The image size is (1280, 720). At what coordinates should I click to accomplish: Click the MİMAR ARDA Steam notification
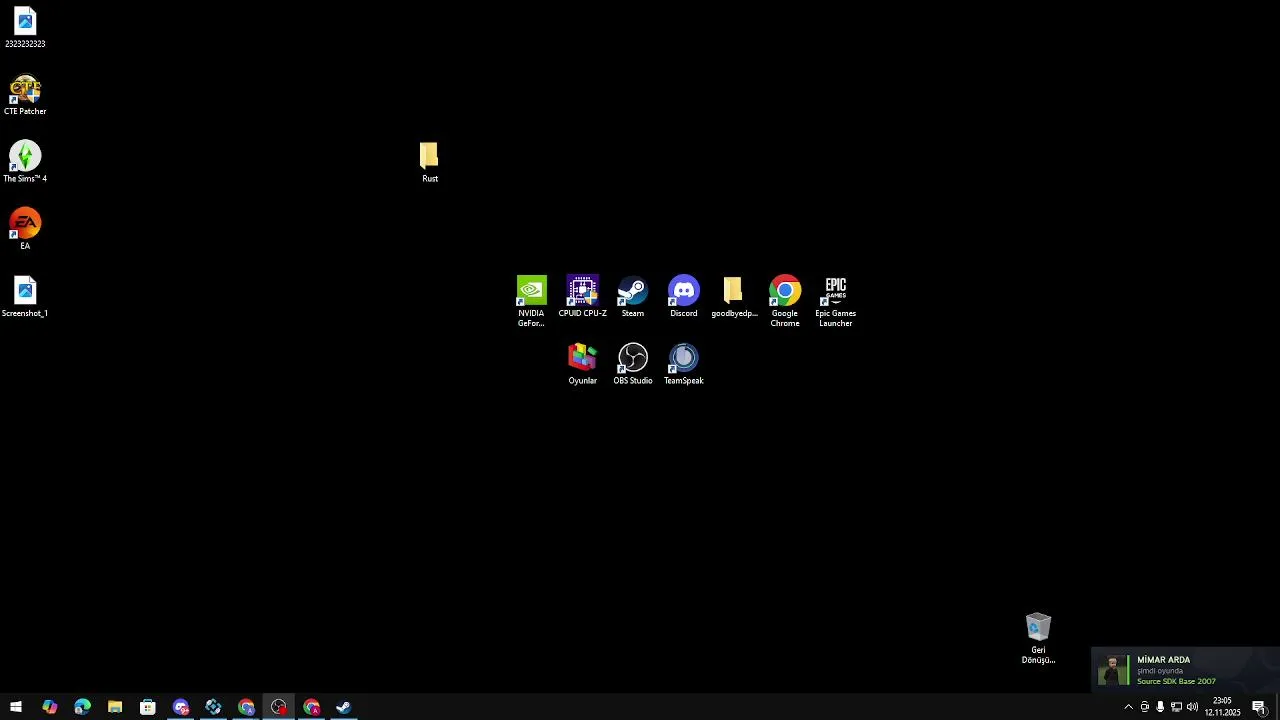coord(1185,670)
